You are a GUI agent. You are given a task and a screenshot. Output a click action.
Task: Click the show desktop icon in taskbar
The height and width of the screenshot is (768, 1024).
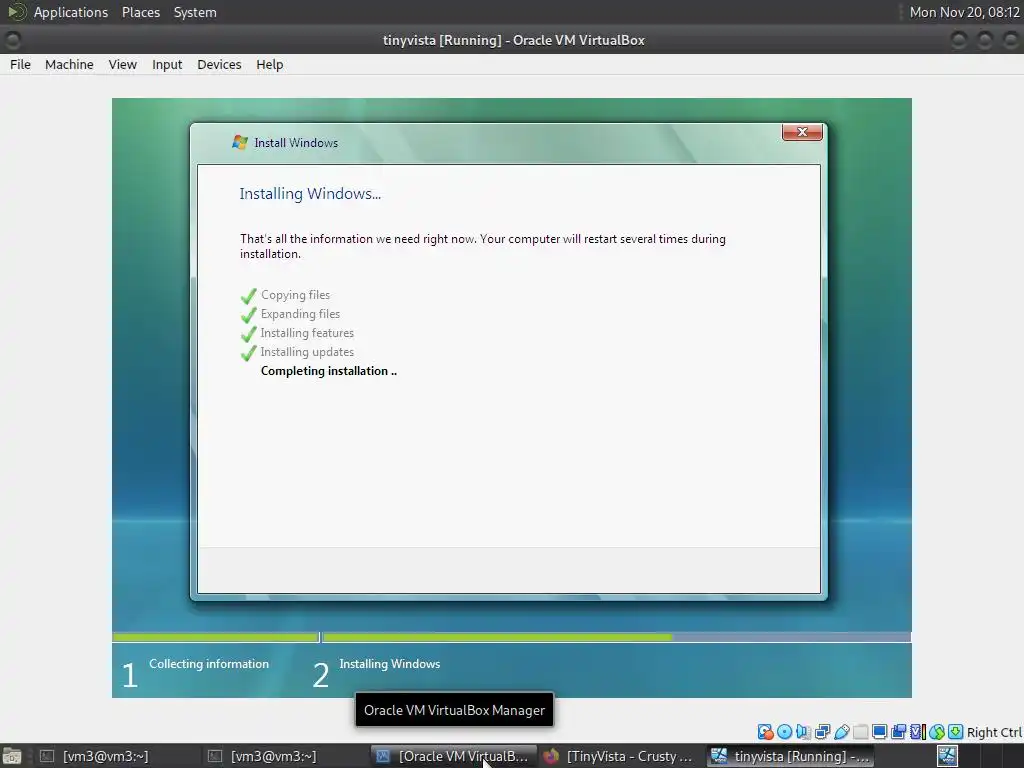[x=11, y=756]
